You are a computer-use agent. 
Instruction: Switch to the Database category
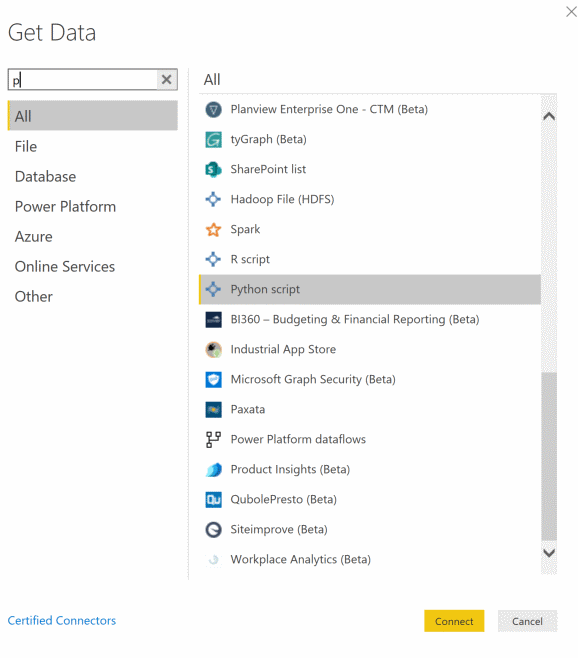point(45,177)
